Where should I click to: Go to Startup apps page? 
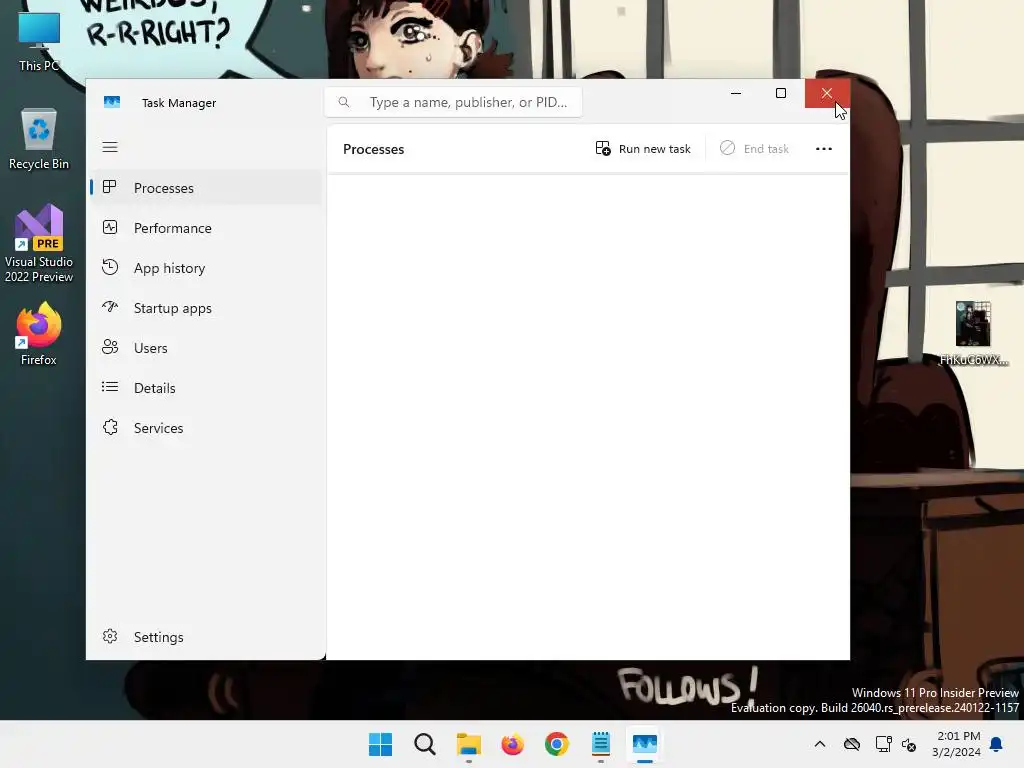click(x=206, y=308)
